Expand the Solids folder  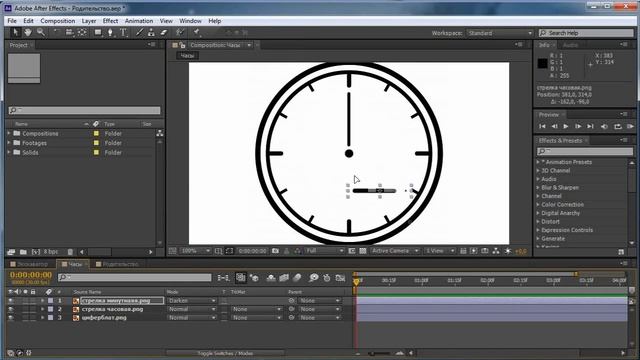[x=9, y=152]
